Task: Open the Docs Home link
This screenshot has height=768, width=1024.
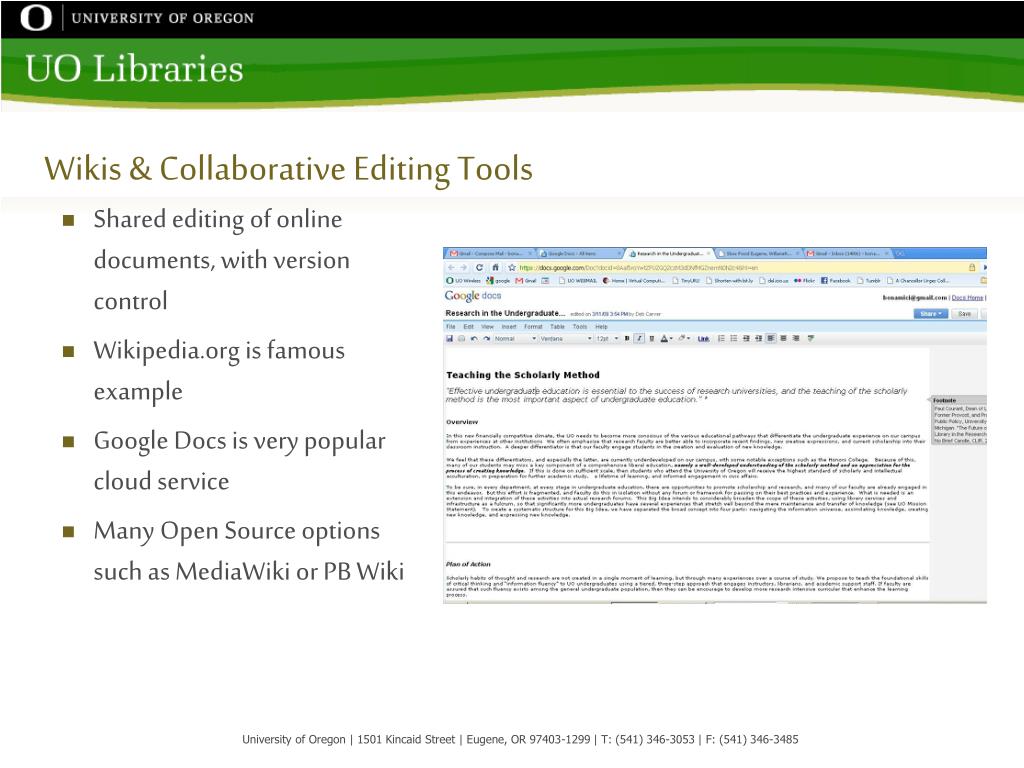Action: pos(967,298)
